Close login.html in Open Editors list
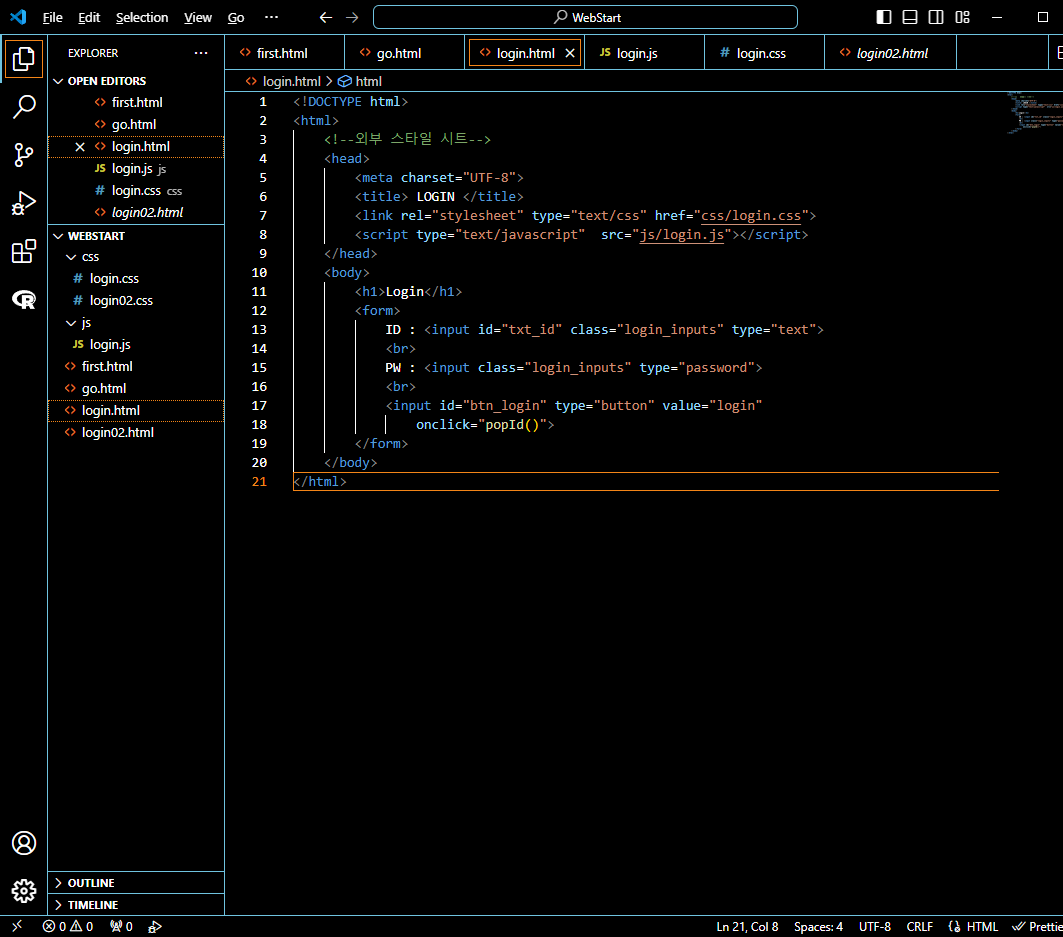This screenshot has height=937, width=1063. coord(80,146)
